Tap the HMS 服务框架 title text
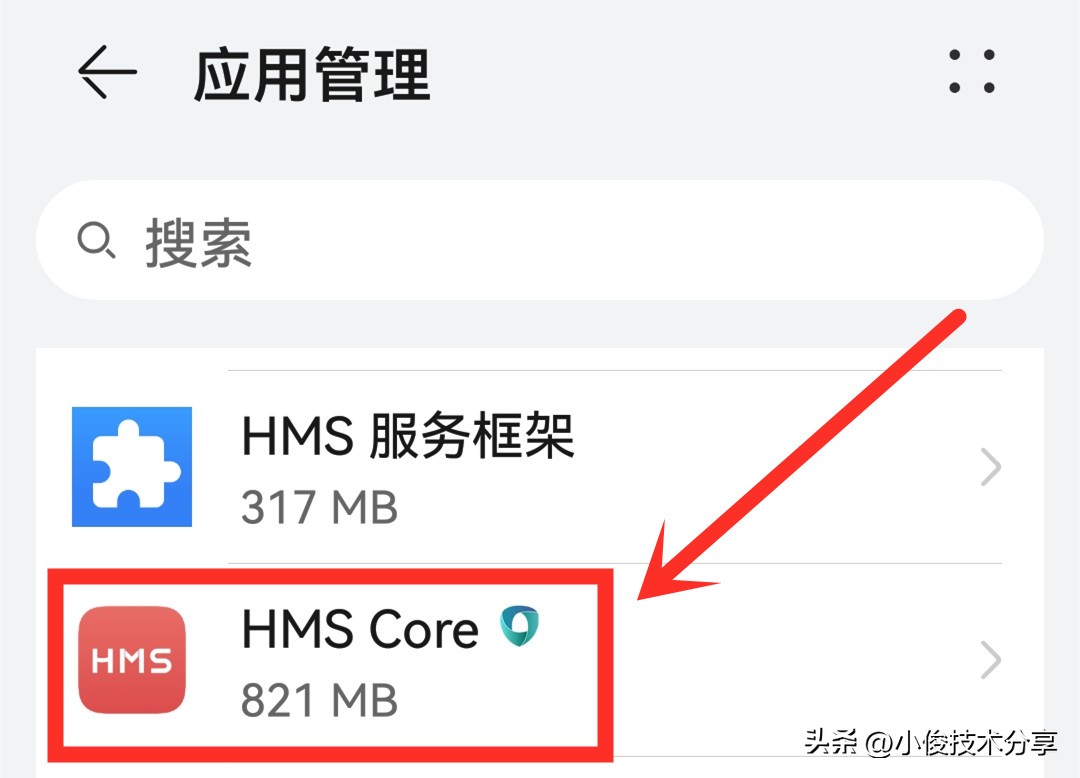This screenshot has width=1080, height=778. coord(408,436)
